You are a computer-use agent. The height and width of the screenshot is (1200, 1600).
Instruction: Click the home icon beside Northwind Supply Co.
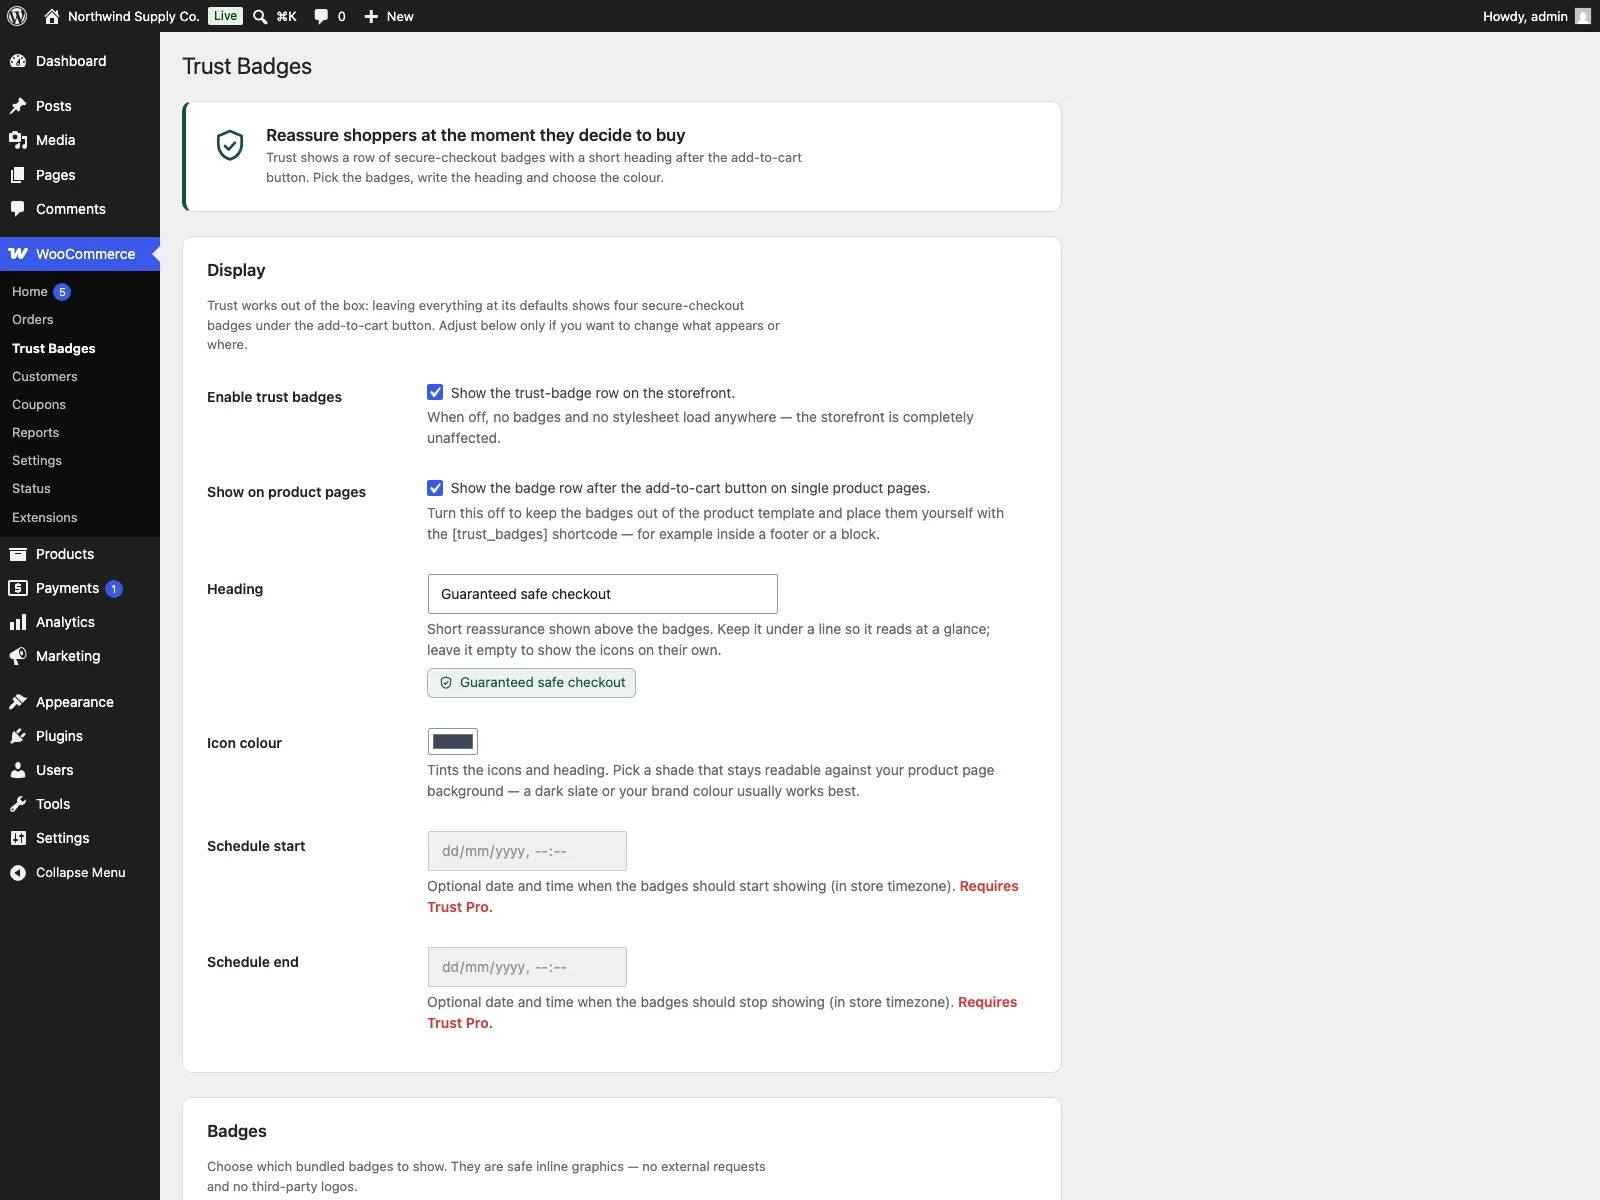click(52, 16)
